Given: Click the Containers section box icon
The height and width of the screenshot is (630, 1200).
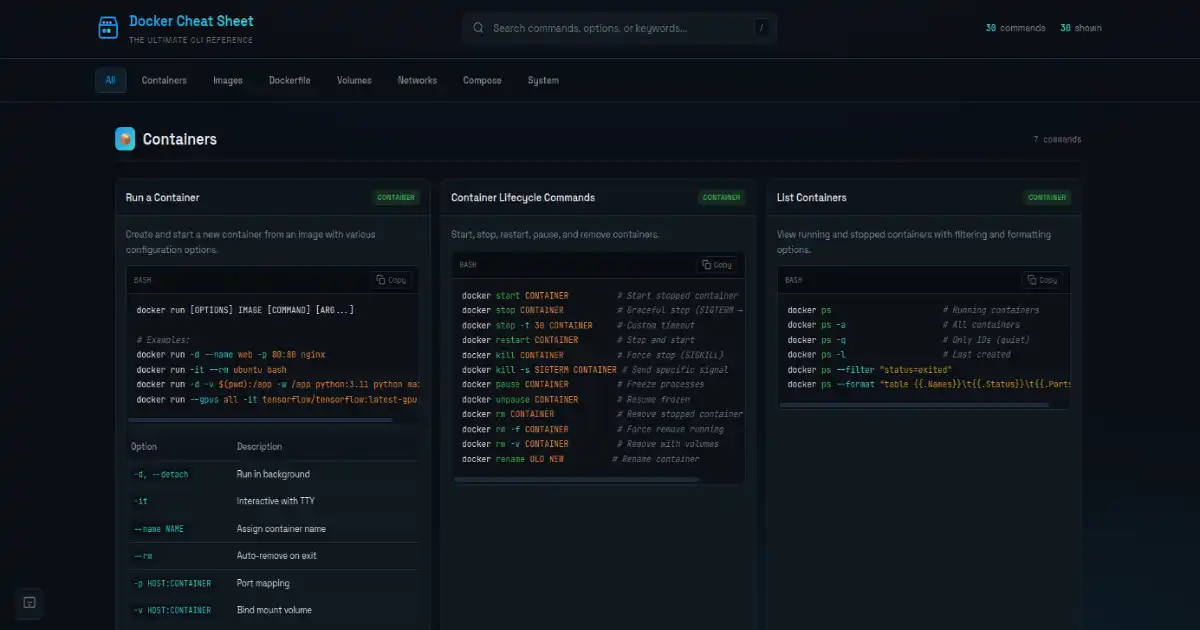Looking at the screenshot, I should tap(125, 139).
